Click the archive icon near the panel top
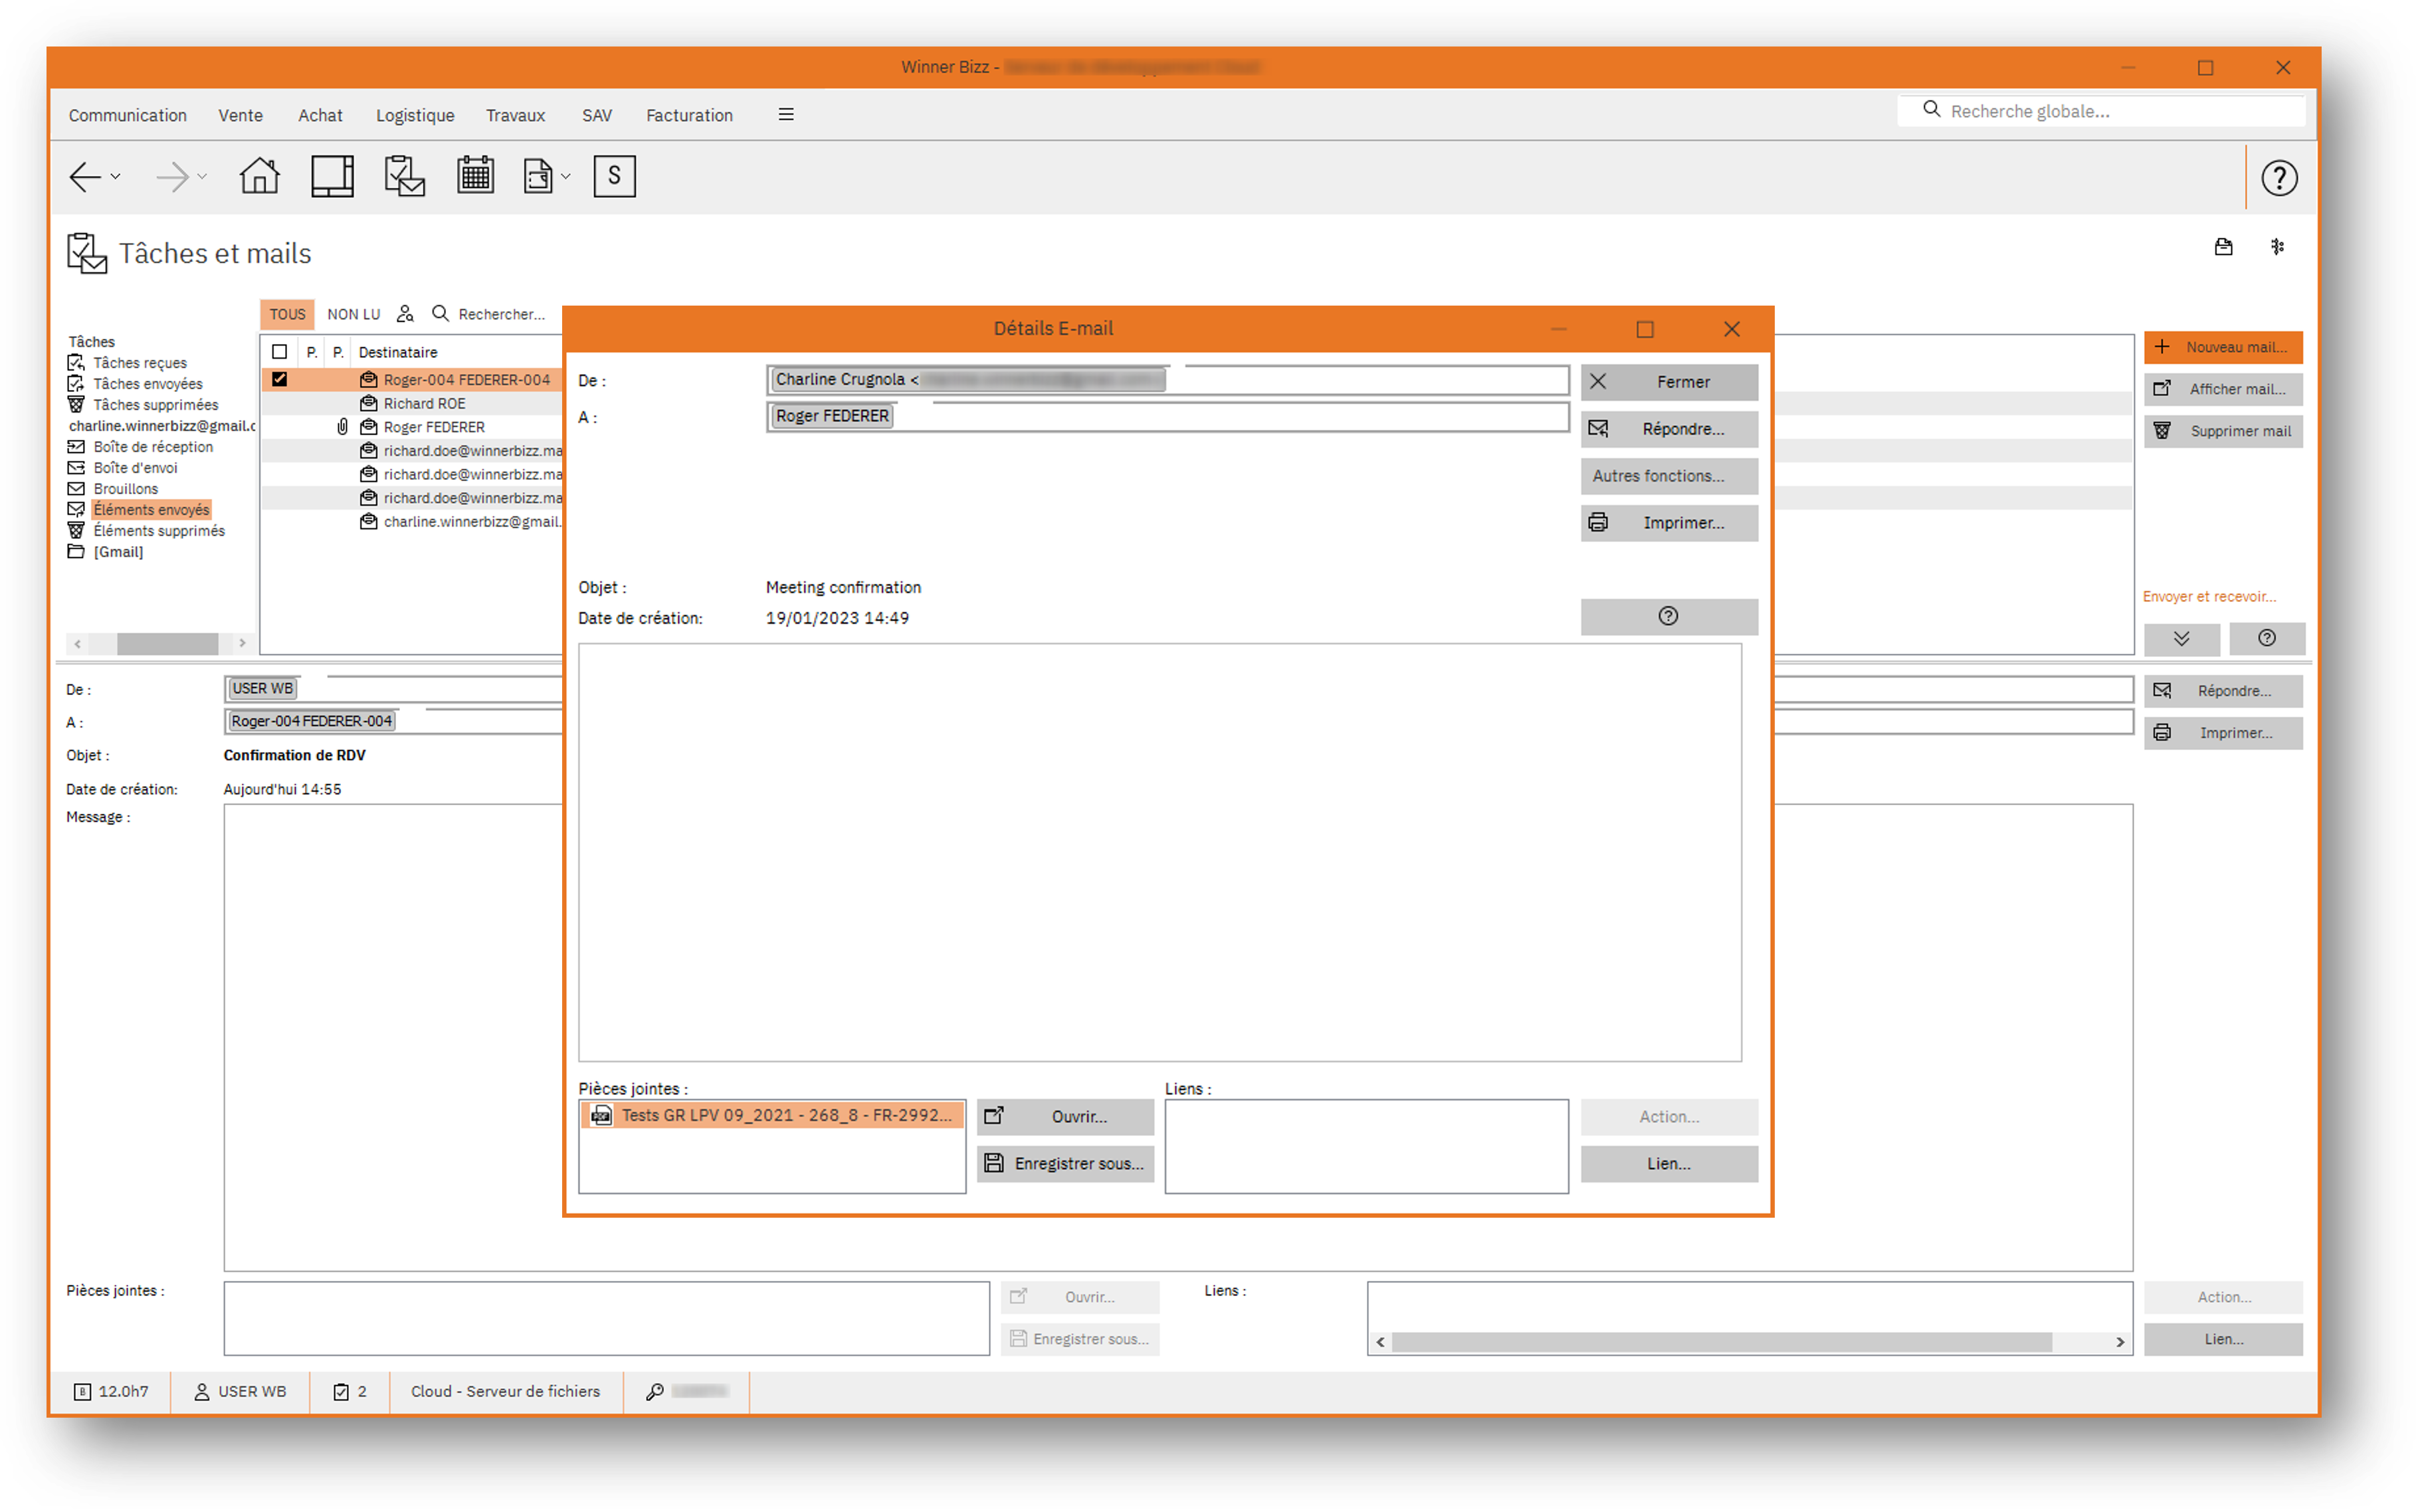Screen dimensions: 2416x1512 pyautogui.click(x=2224, y=247)
